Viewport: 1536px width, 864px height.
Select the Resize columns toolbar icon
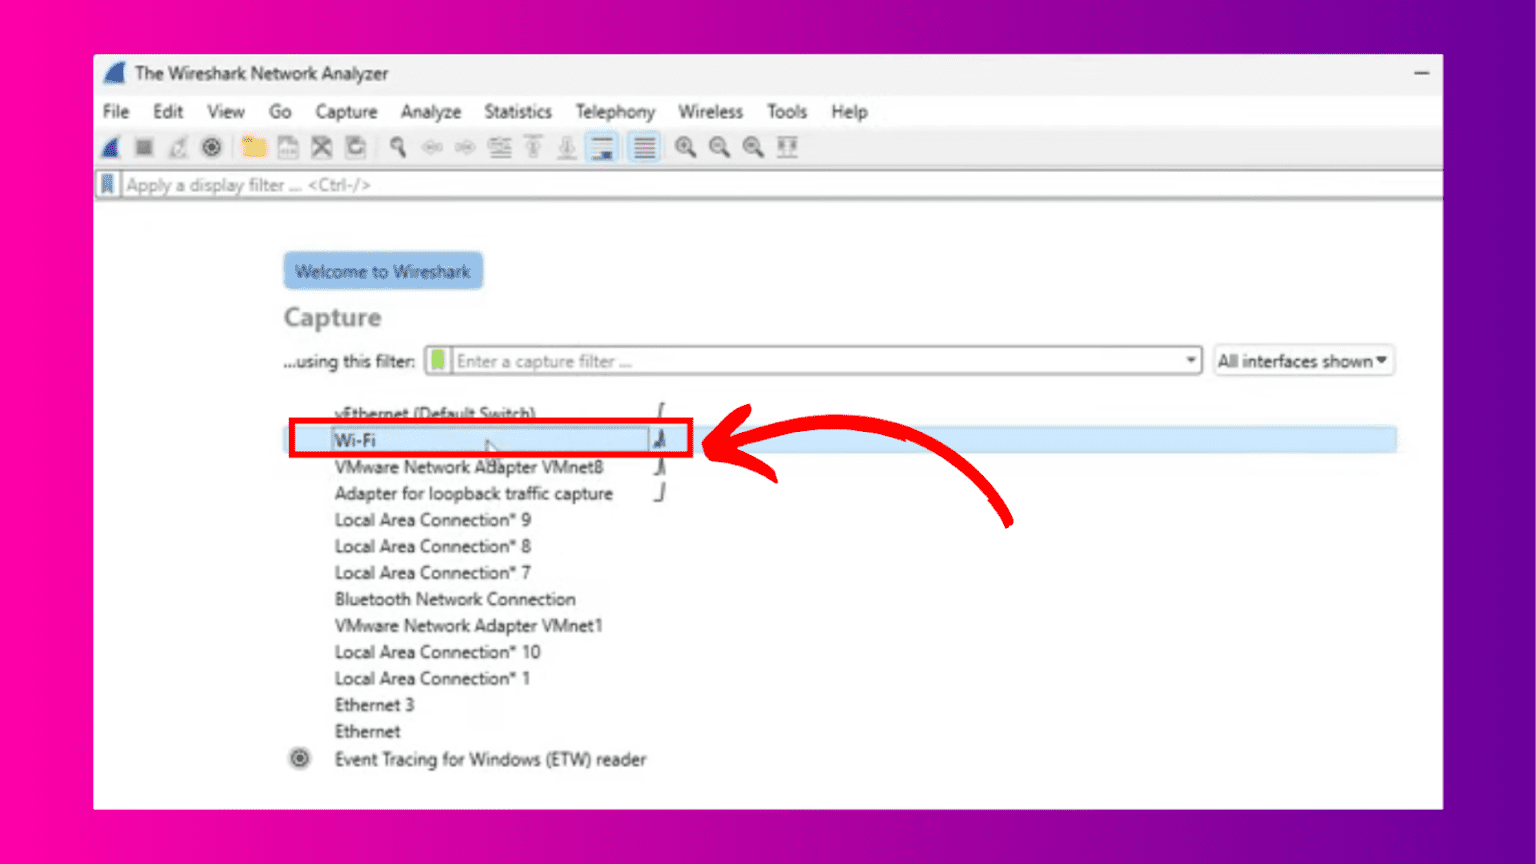788,147
